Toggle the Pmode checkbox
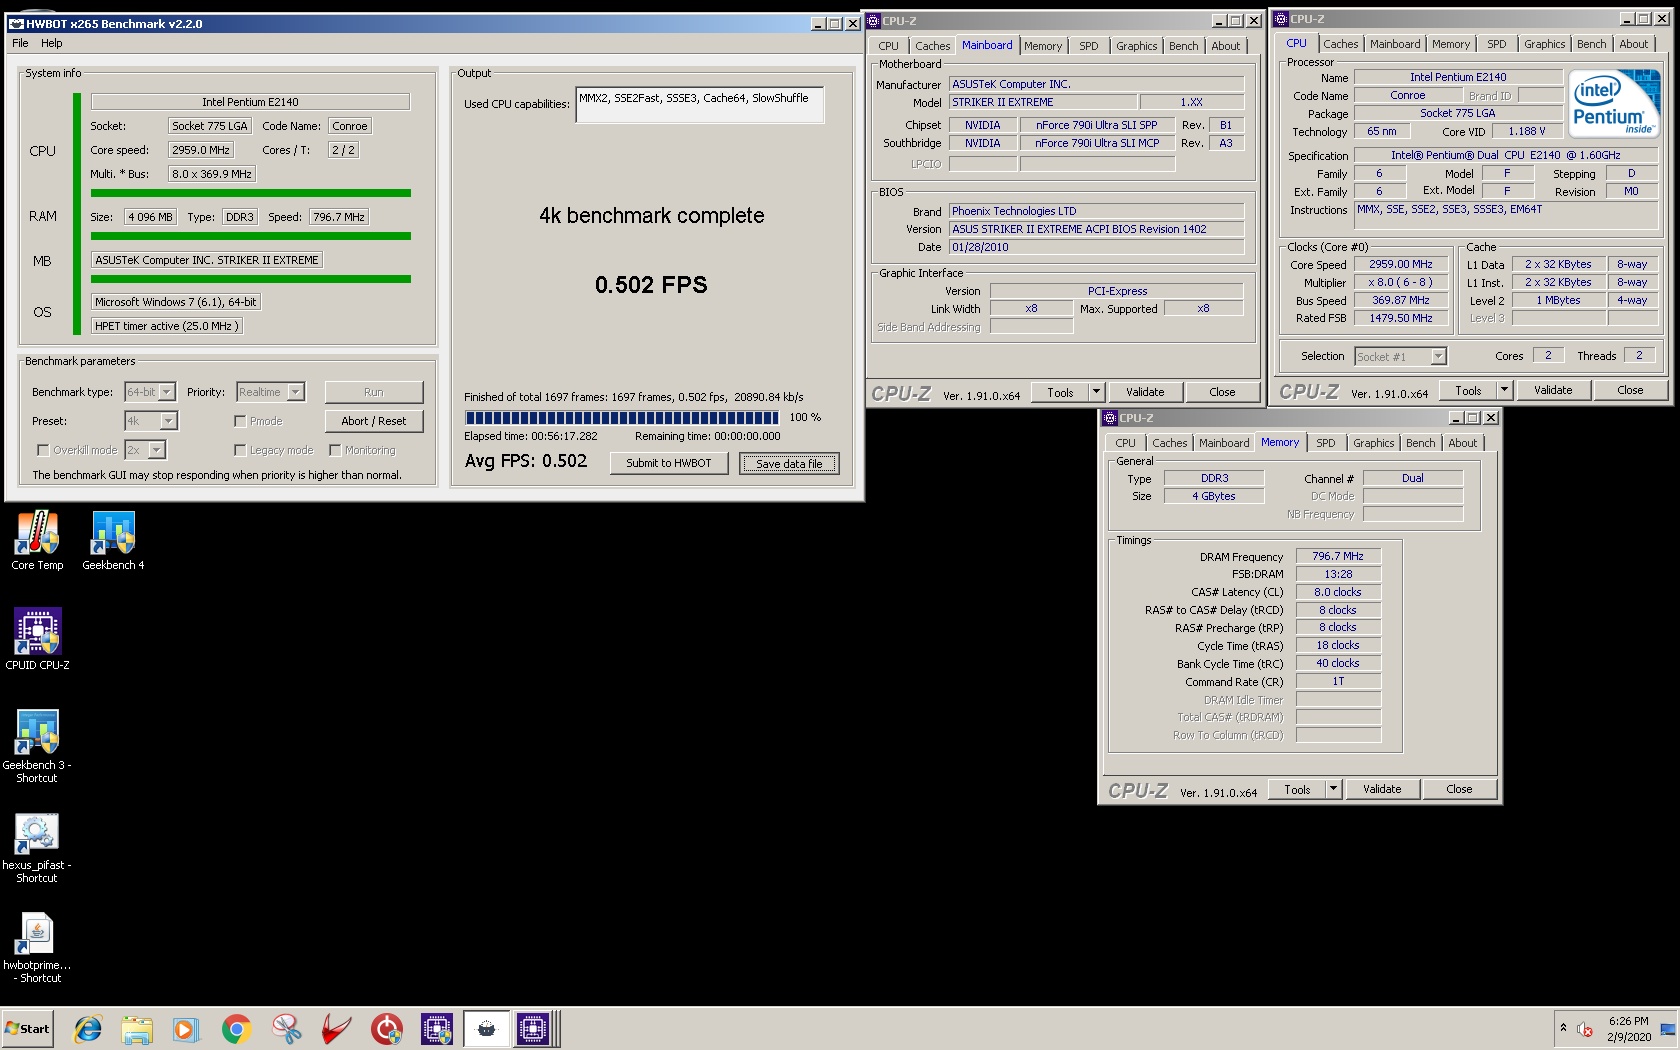 tap(240, 421)
